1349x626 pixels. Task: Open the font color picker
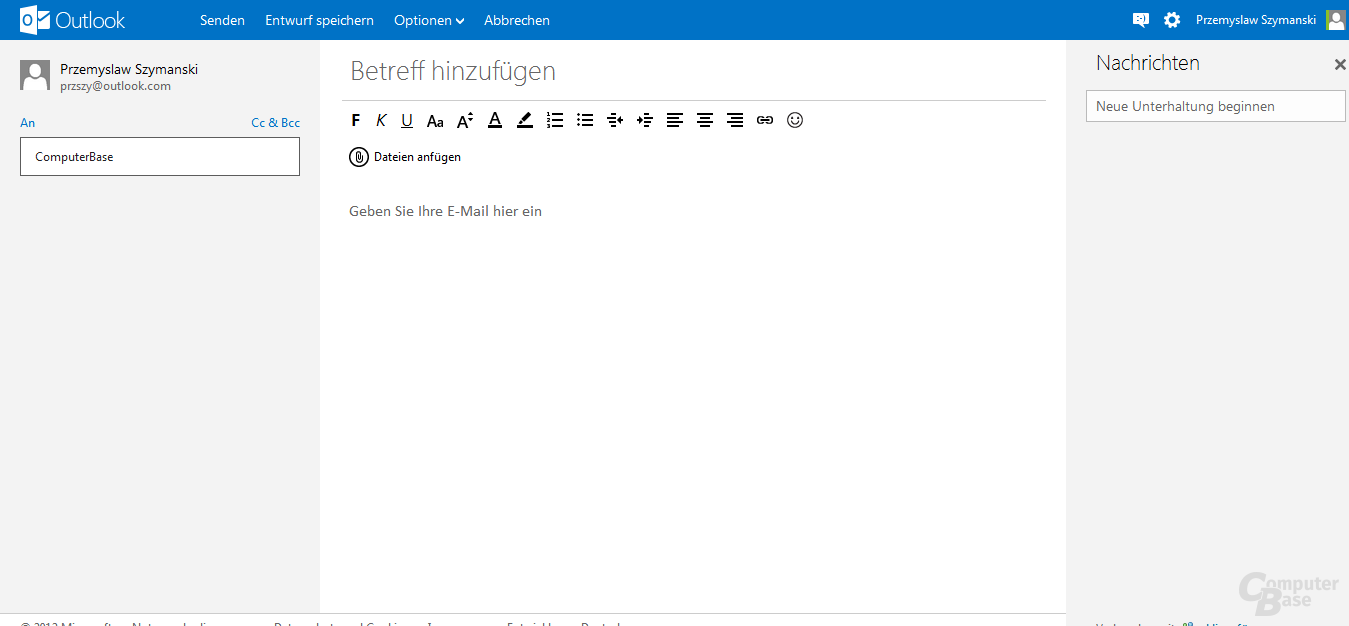(x=495, y=120)
